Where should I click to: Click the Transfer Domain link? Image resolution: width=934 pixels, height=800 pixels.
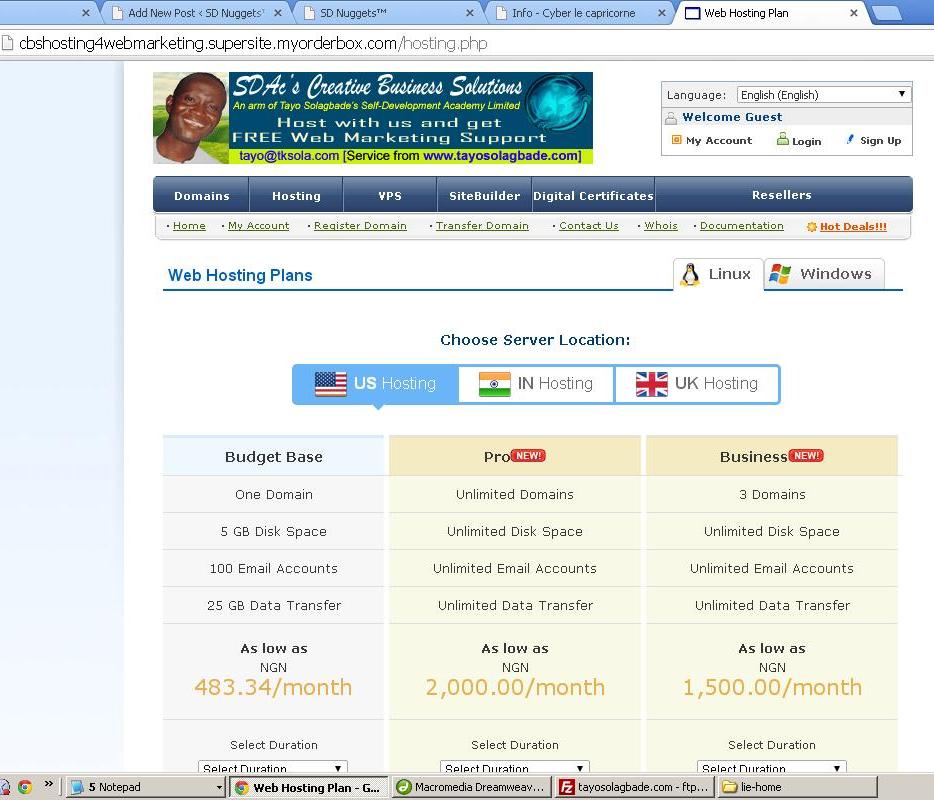point(482,226)
